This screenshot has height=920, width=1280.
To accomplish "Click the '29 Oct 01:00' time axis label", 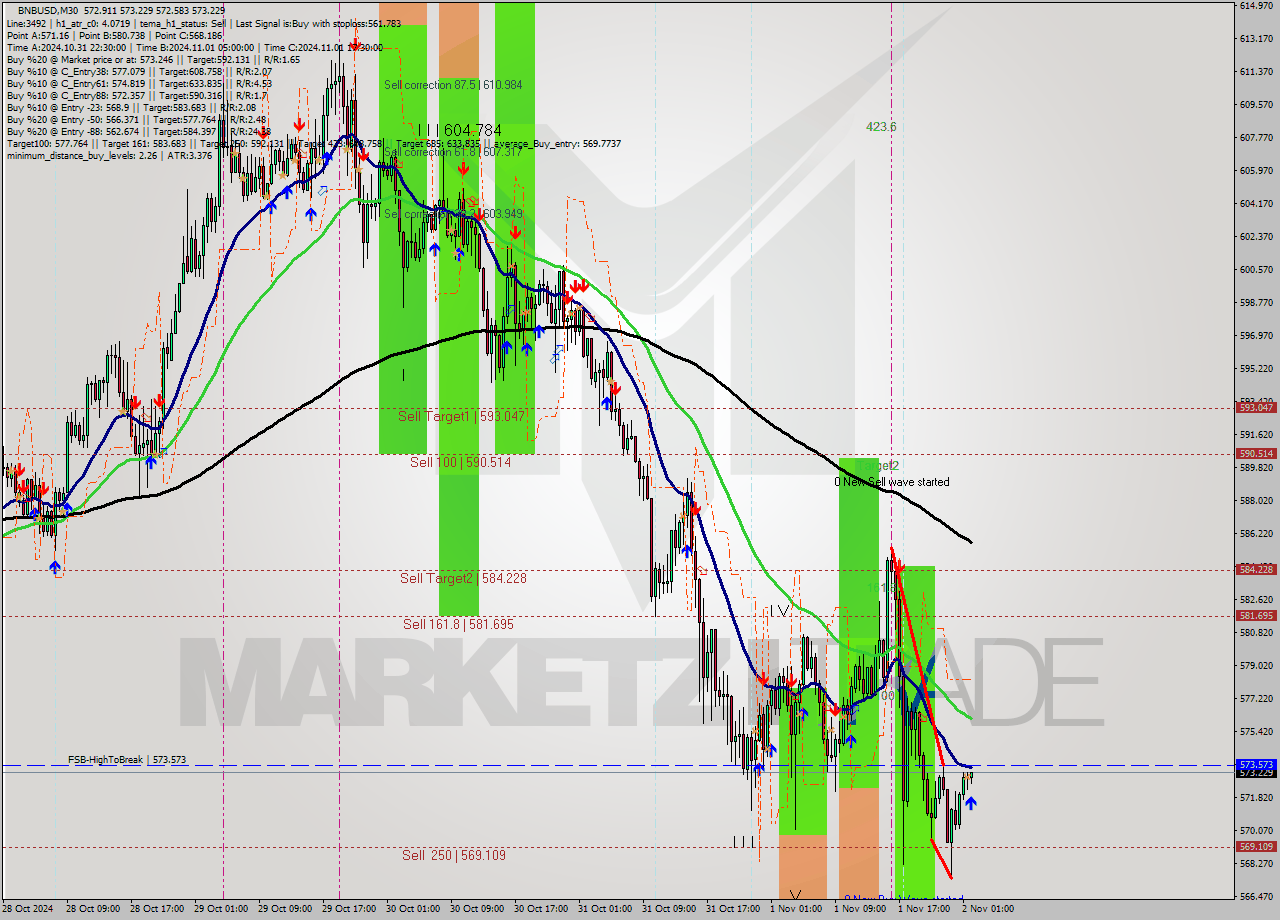I will 220,909.
